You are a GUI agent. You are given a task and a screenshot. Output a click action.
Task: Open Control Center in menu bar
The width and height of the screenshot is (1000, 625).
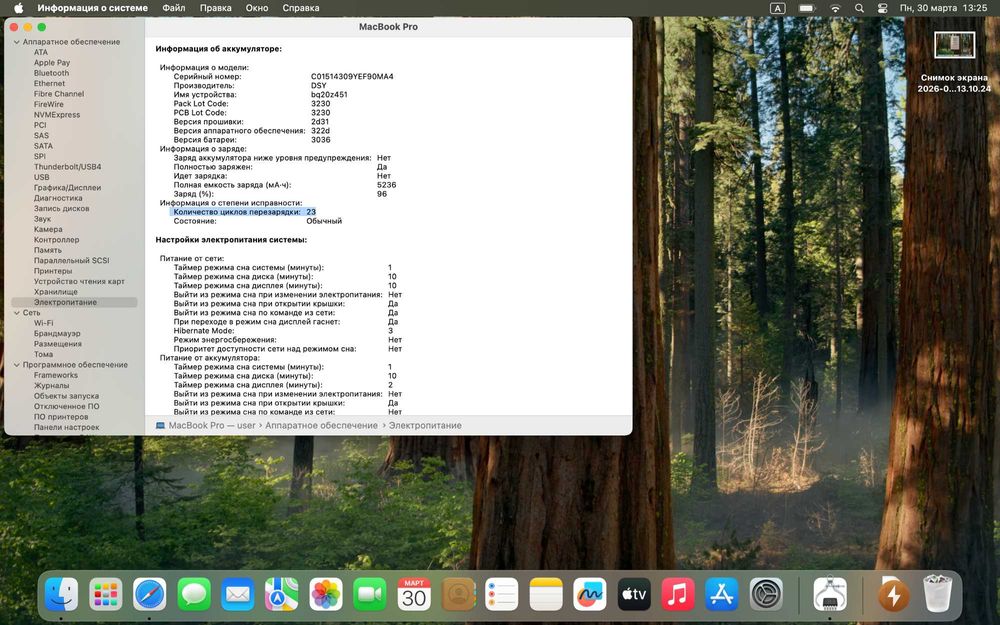883,8
